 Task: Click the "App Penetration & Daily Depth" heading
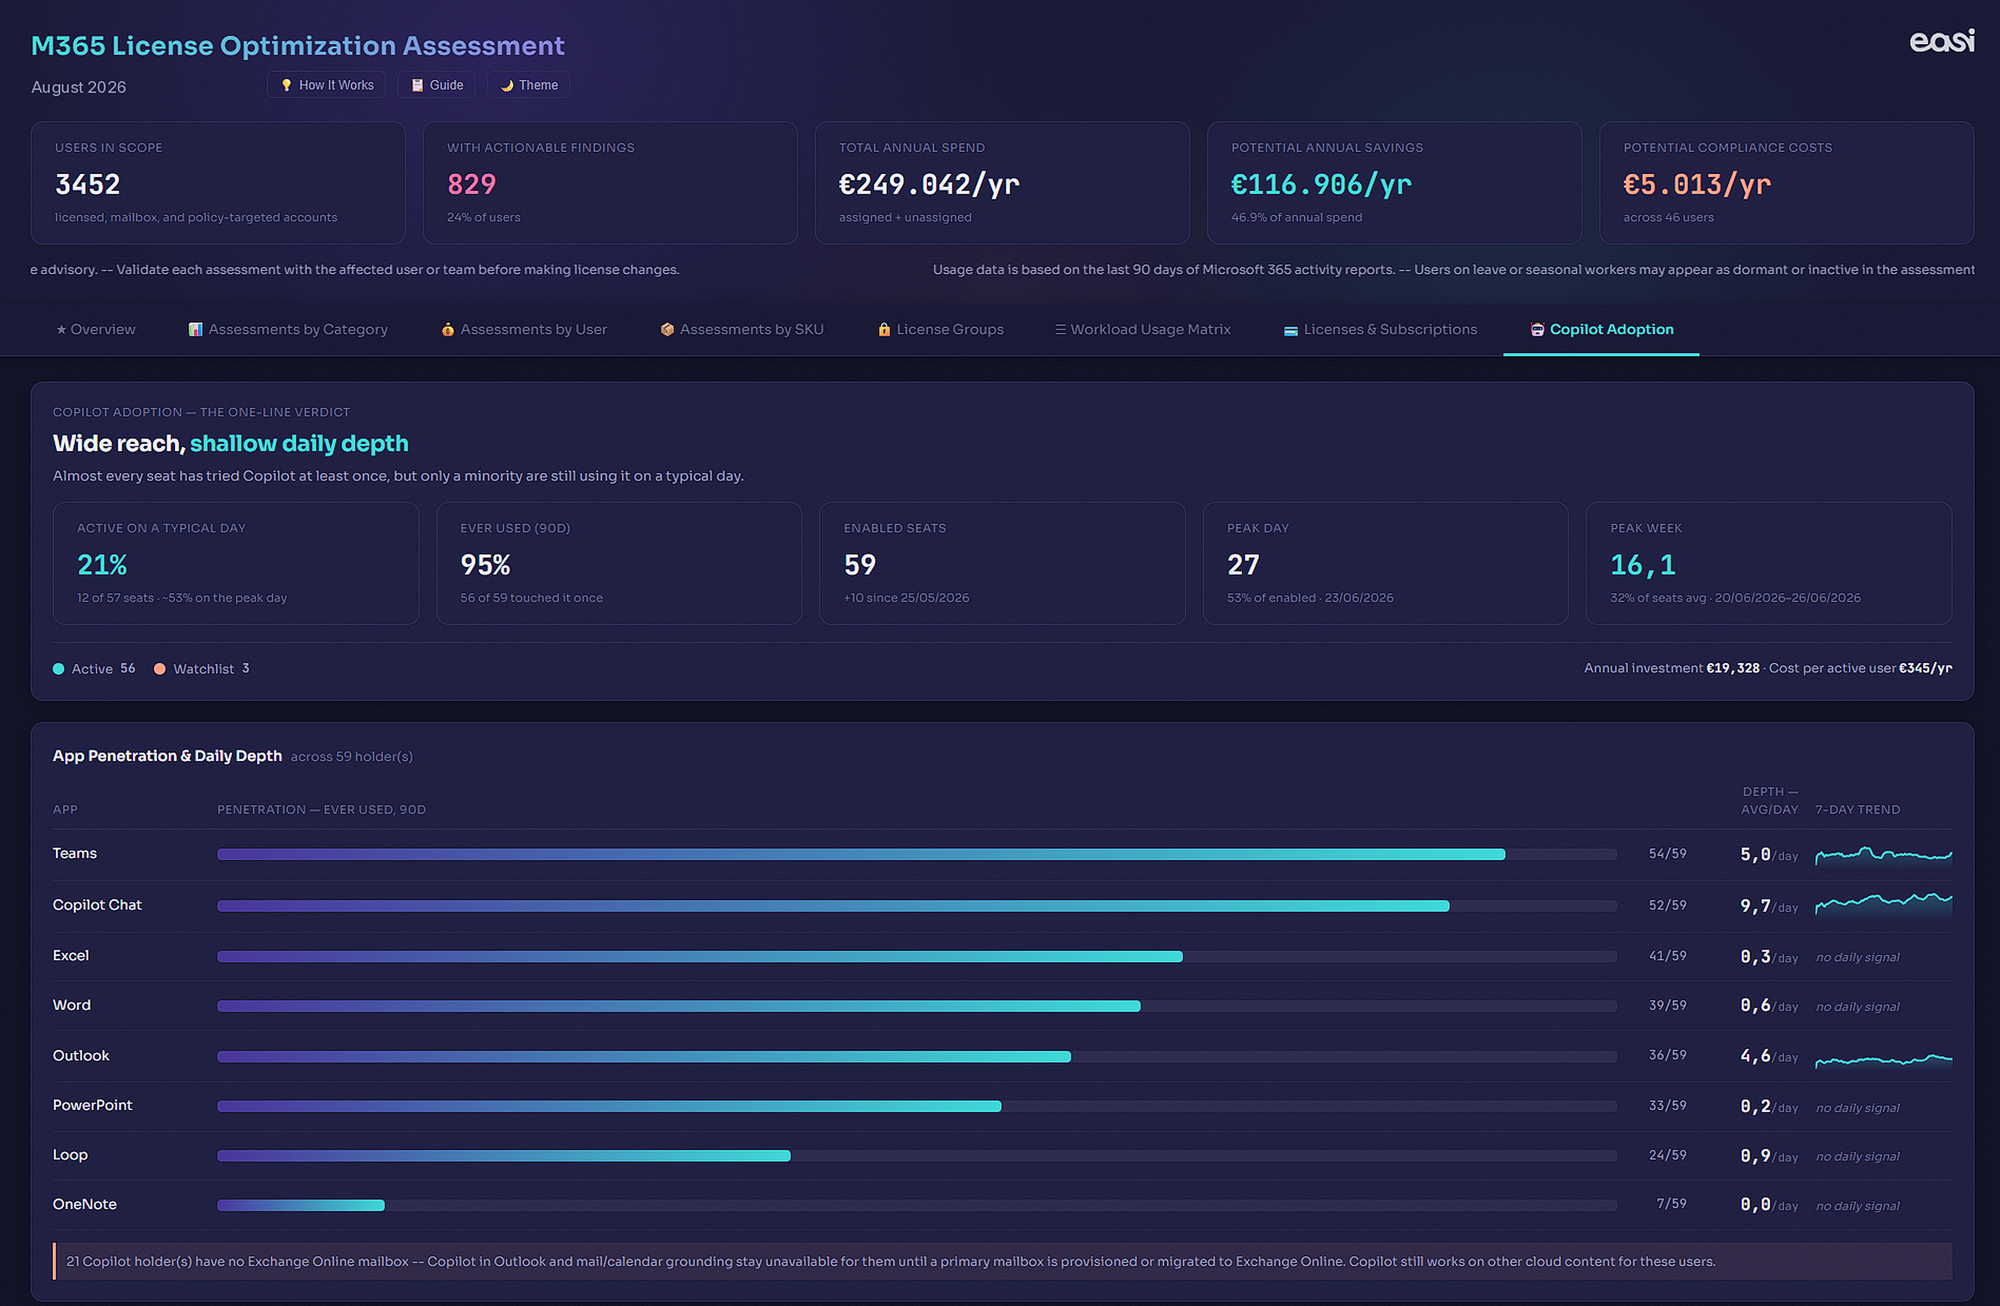pos(167,756)
